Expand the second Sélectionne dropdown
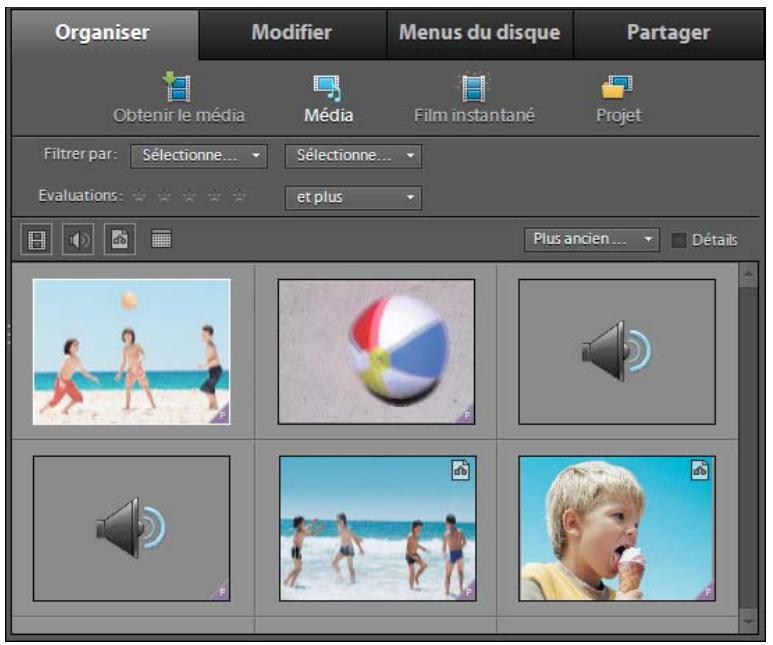 (353, 156)
